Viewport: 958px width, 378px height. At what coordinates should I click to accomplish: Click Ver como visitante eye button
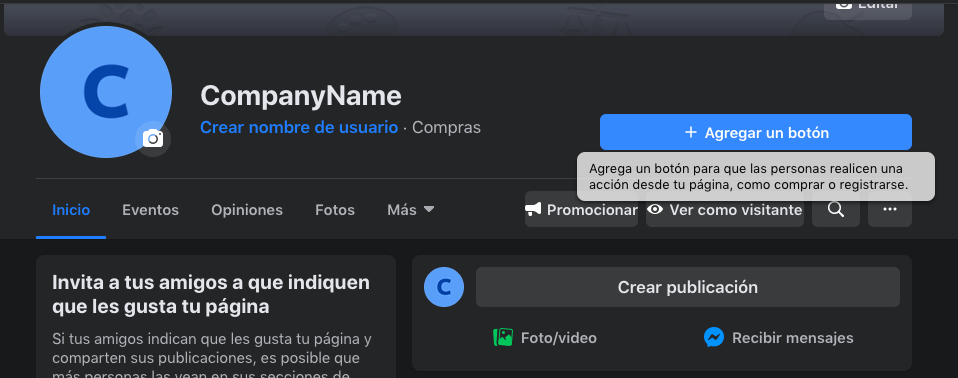coord(725,209)
